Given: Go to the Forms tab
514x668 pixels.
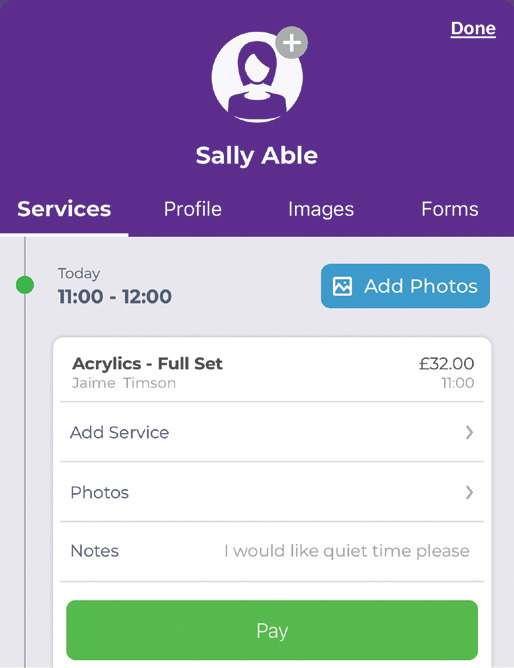Looking at the screenshot, I should coord(450,209).
